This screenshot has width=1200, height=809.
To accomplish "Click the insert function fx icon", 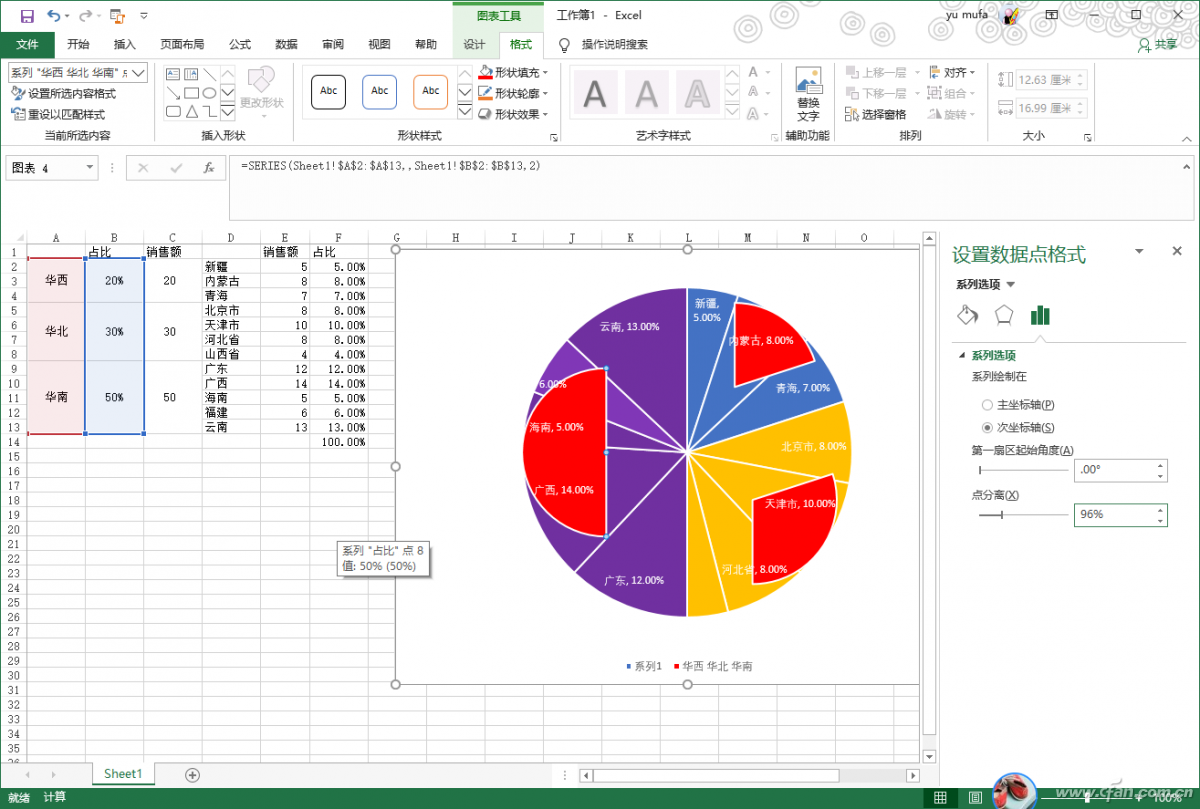I will click(x=209, y=168).
